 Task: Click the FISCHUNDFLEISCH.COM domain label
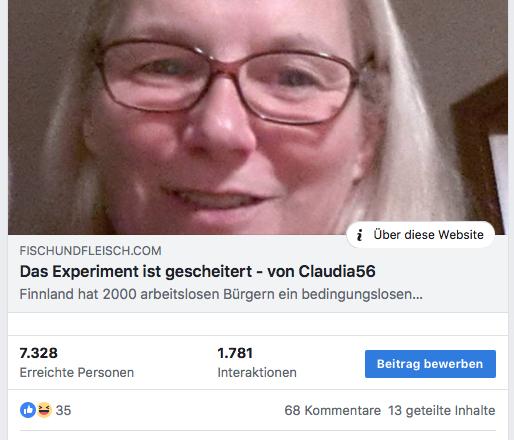point(90,251)
